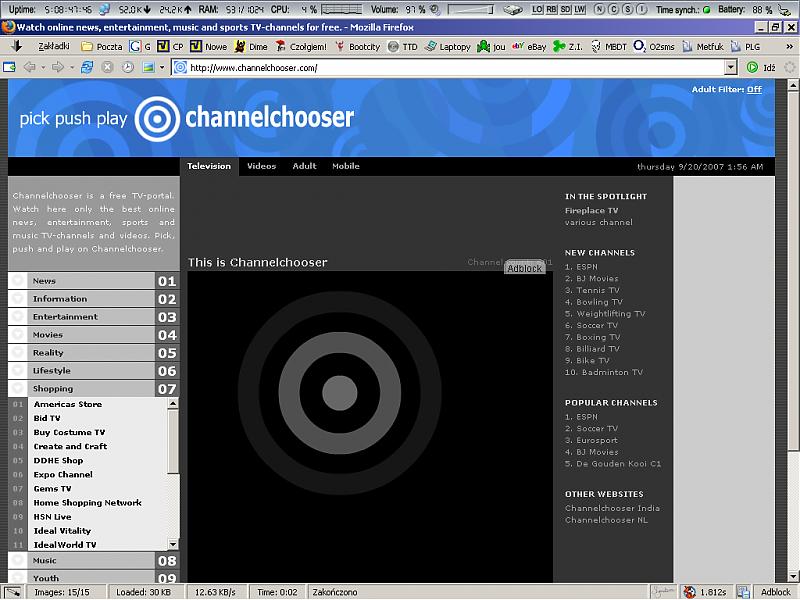Open the Z.I. bookmark
The height and width of the screenshot is (600, 800).
click(x=568, y=46)
